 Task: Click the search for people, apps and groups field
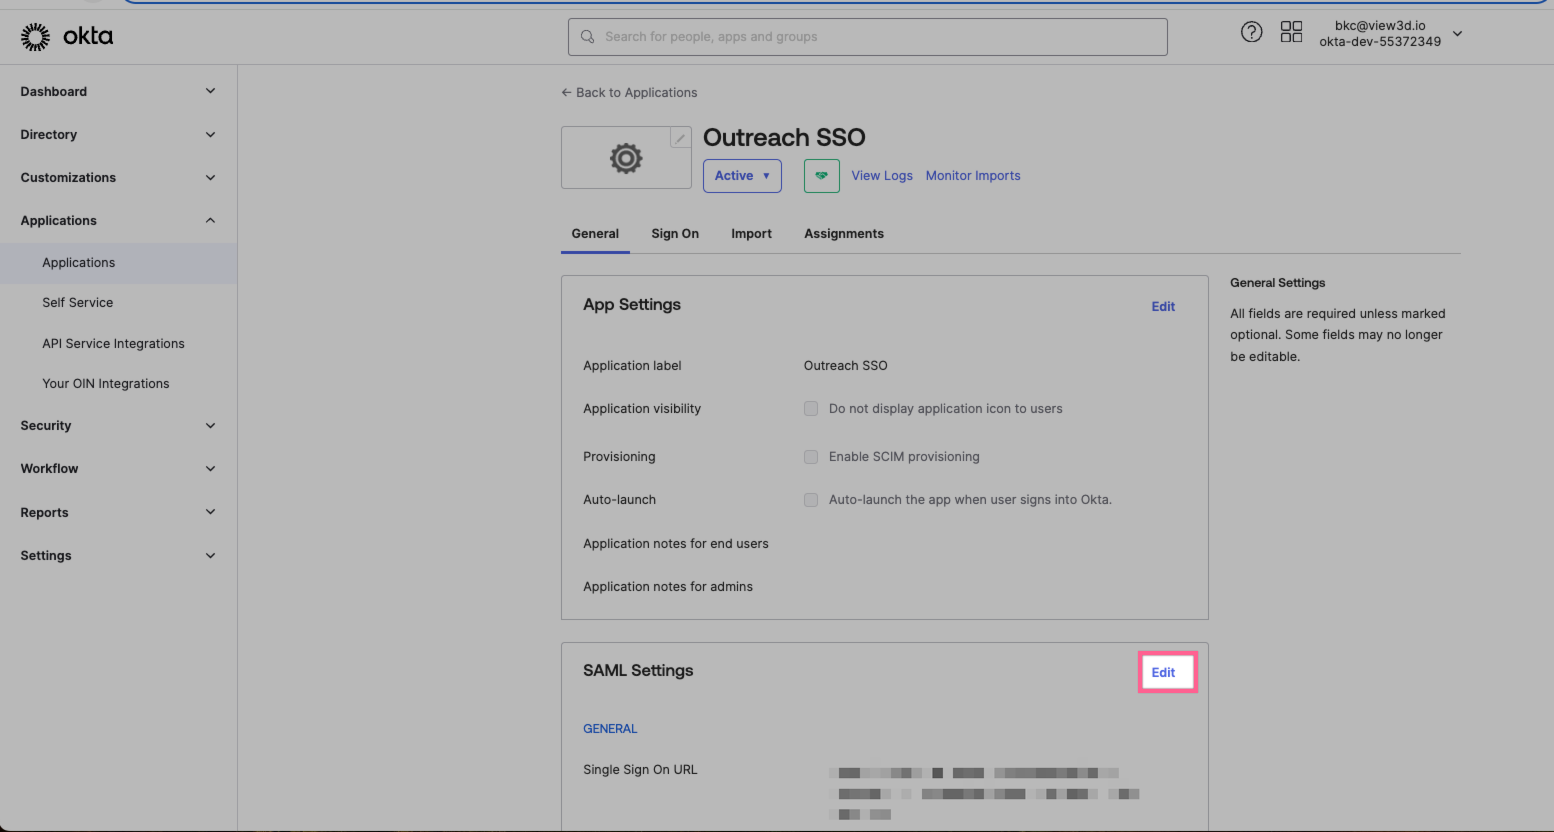tap(868, 37)
